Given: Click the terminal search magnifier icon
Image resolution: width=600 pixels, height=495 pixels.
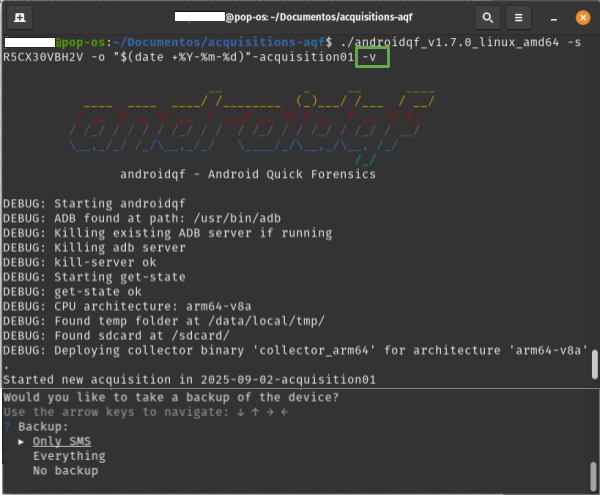Looking at the screenshot, I should (486, 17).
